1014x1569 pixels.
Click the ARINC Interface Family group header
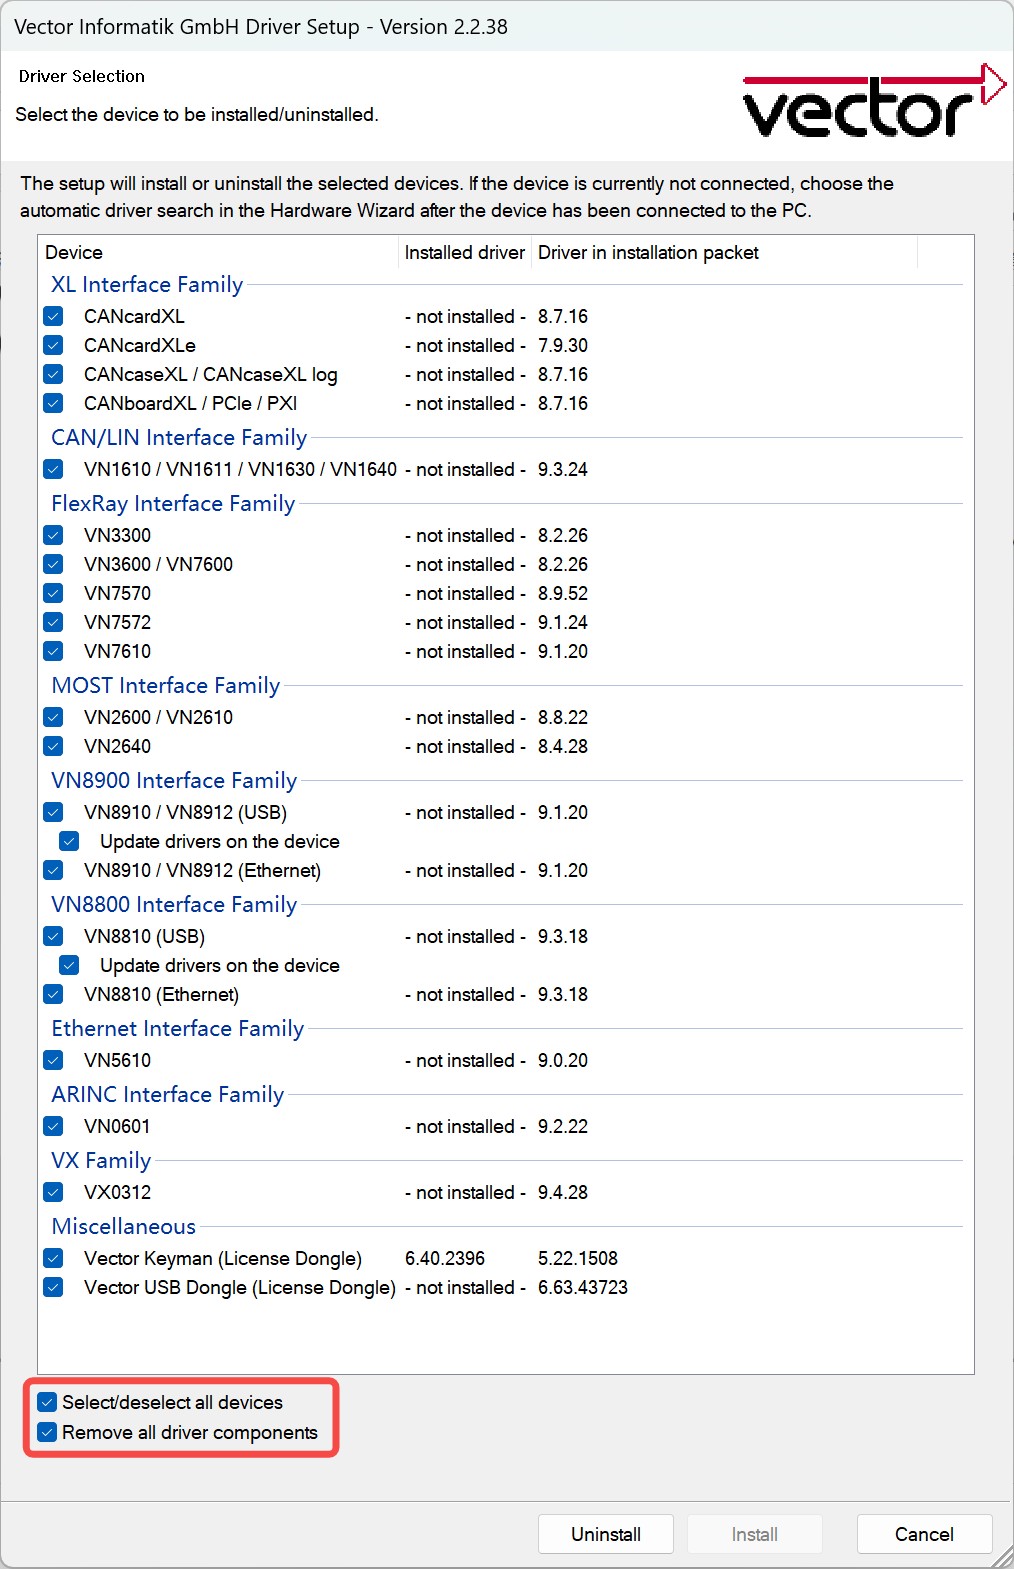pos(168,1094)
